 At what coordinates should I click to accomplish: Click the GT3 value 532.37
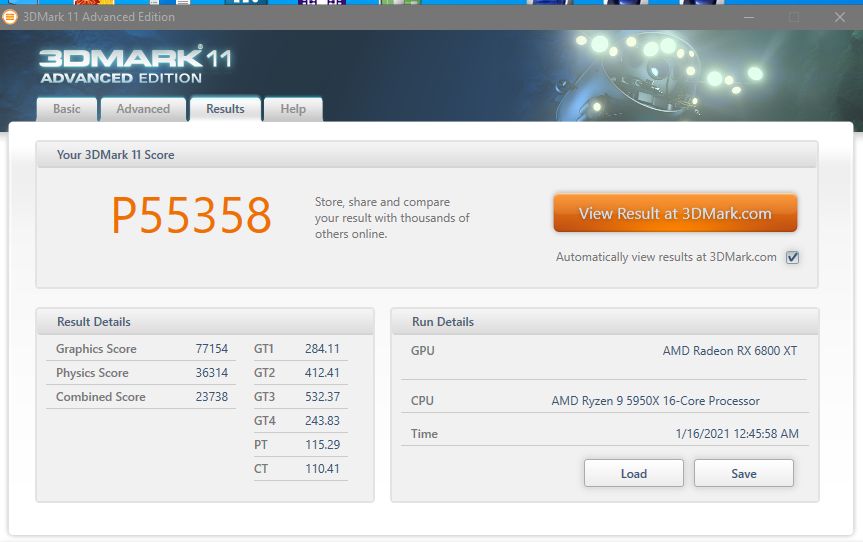pyautogui.click(x=322, y=397)
